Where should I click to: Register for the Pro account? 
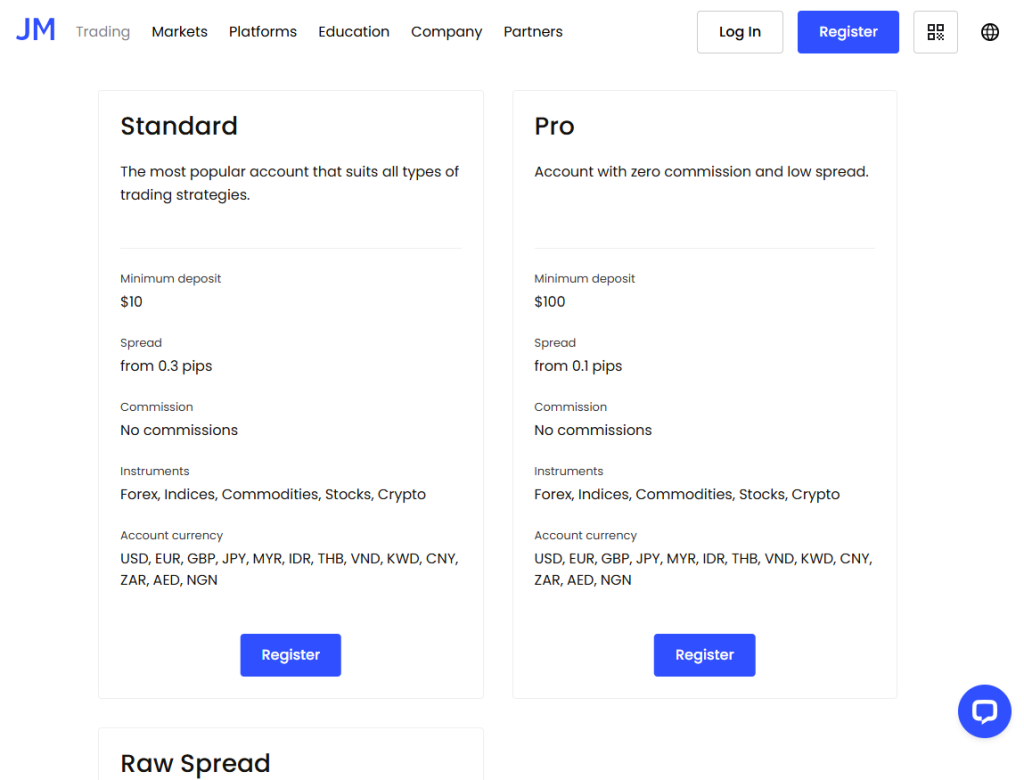(x=704, y=655)
